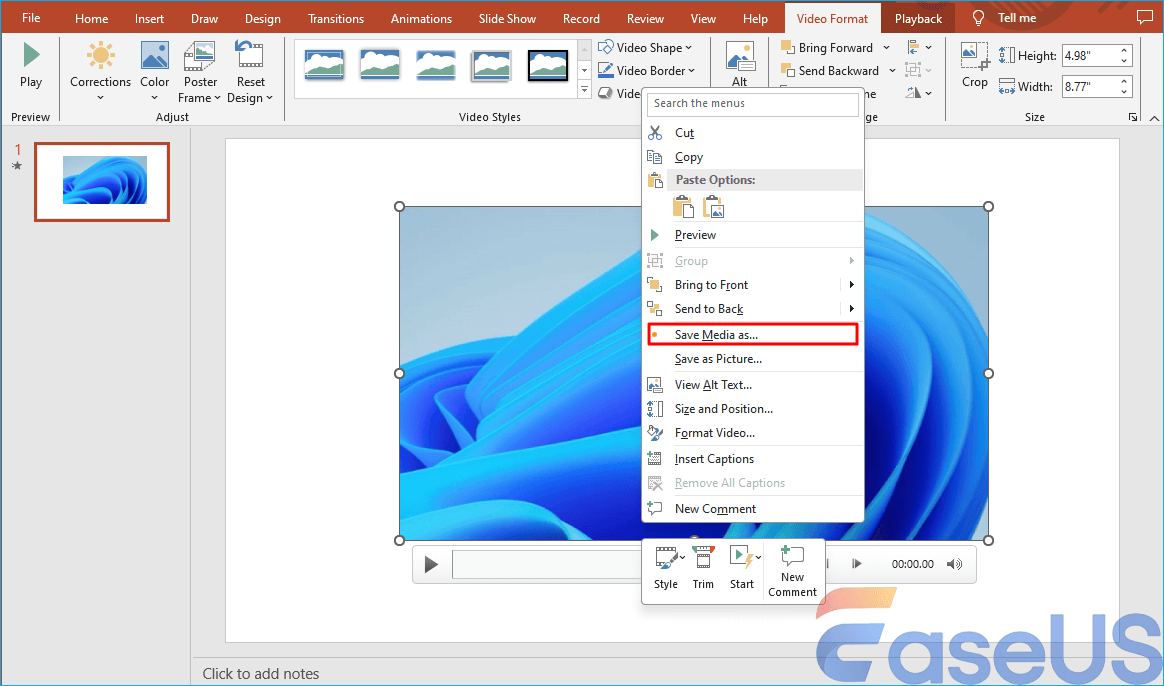Screen dimensions: 1164x686
Task: Switch to the Slide Show tab
Action: (507, 19)
